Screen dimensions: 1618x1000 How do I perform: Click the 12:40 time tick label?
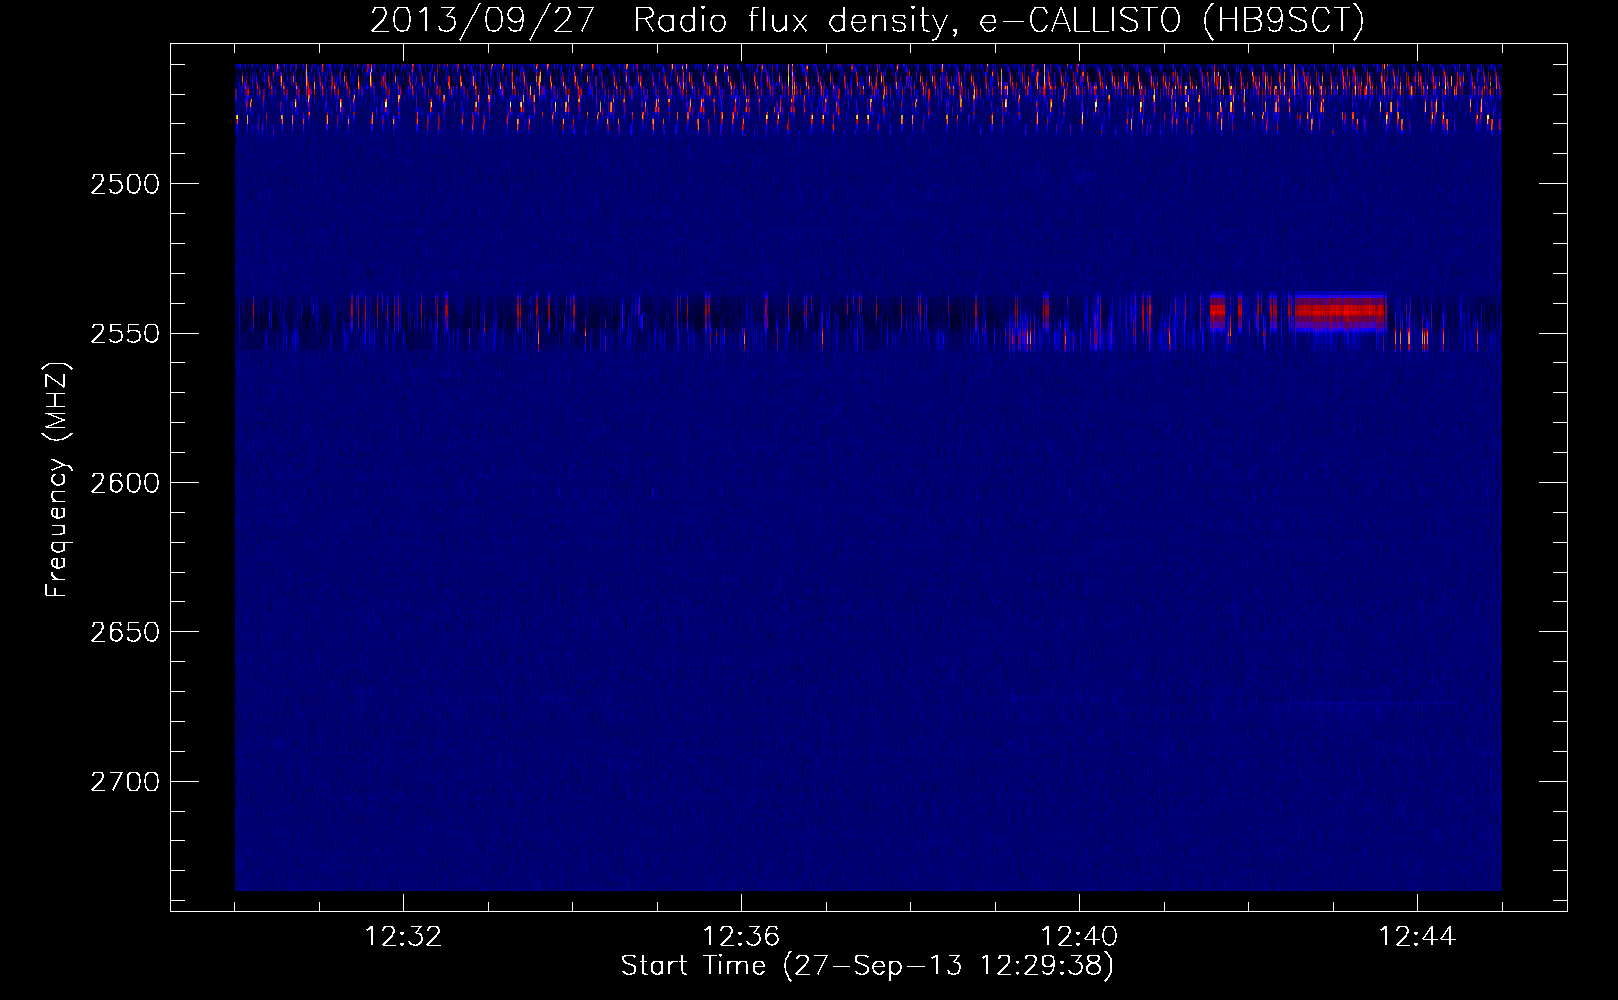point(1079,937)
